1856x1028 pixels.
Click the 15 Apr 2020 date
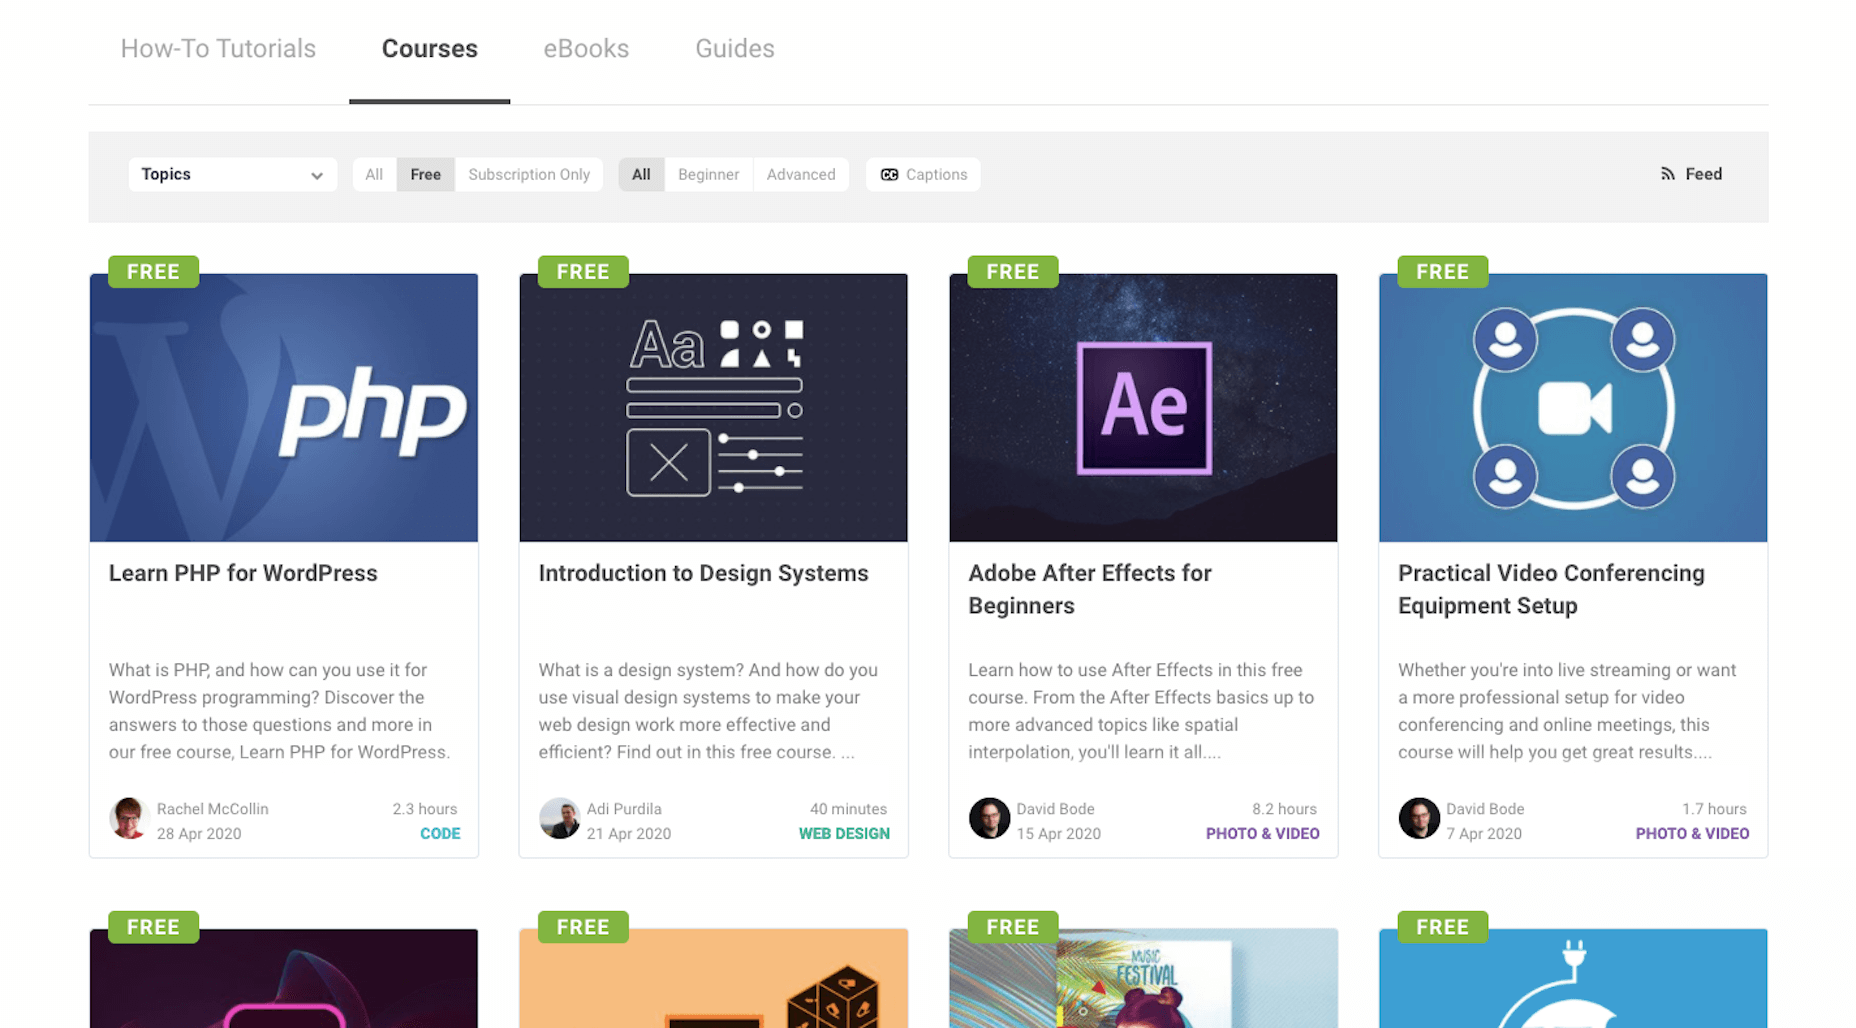(1059, 833)
